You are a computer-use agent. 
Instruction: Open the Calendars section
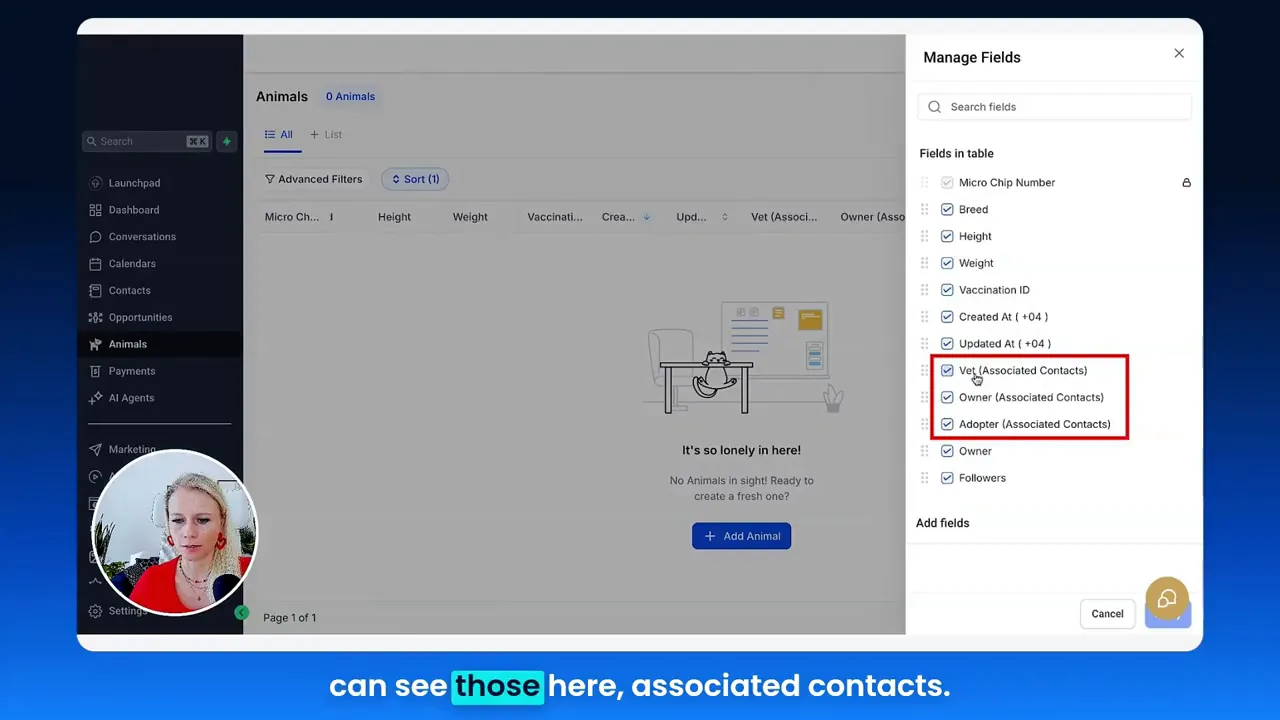[132, 263]
